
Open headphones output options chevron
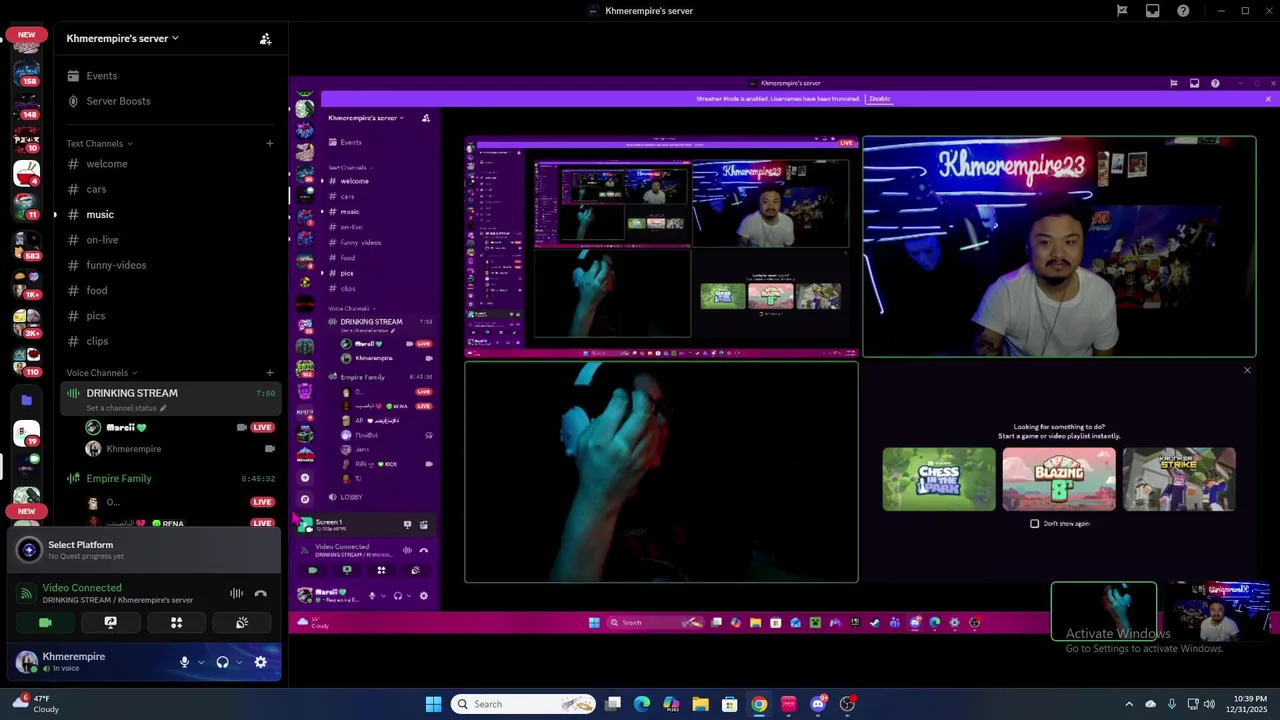[239, 662]
